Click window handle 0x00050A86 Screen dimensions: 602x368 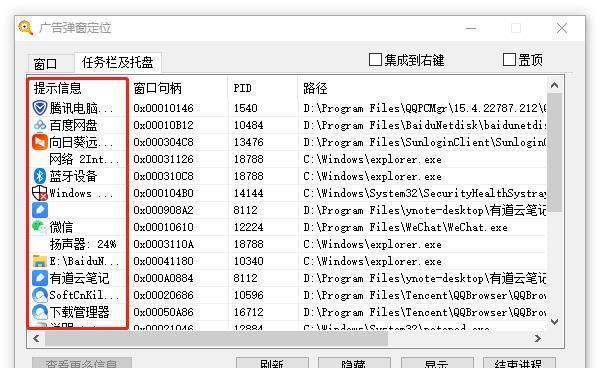coord(164,312)
